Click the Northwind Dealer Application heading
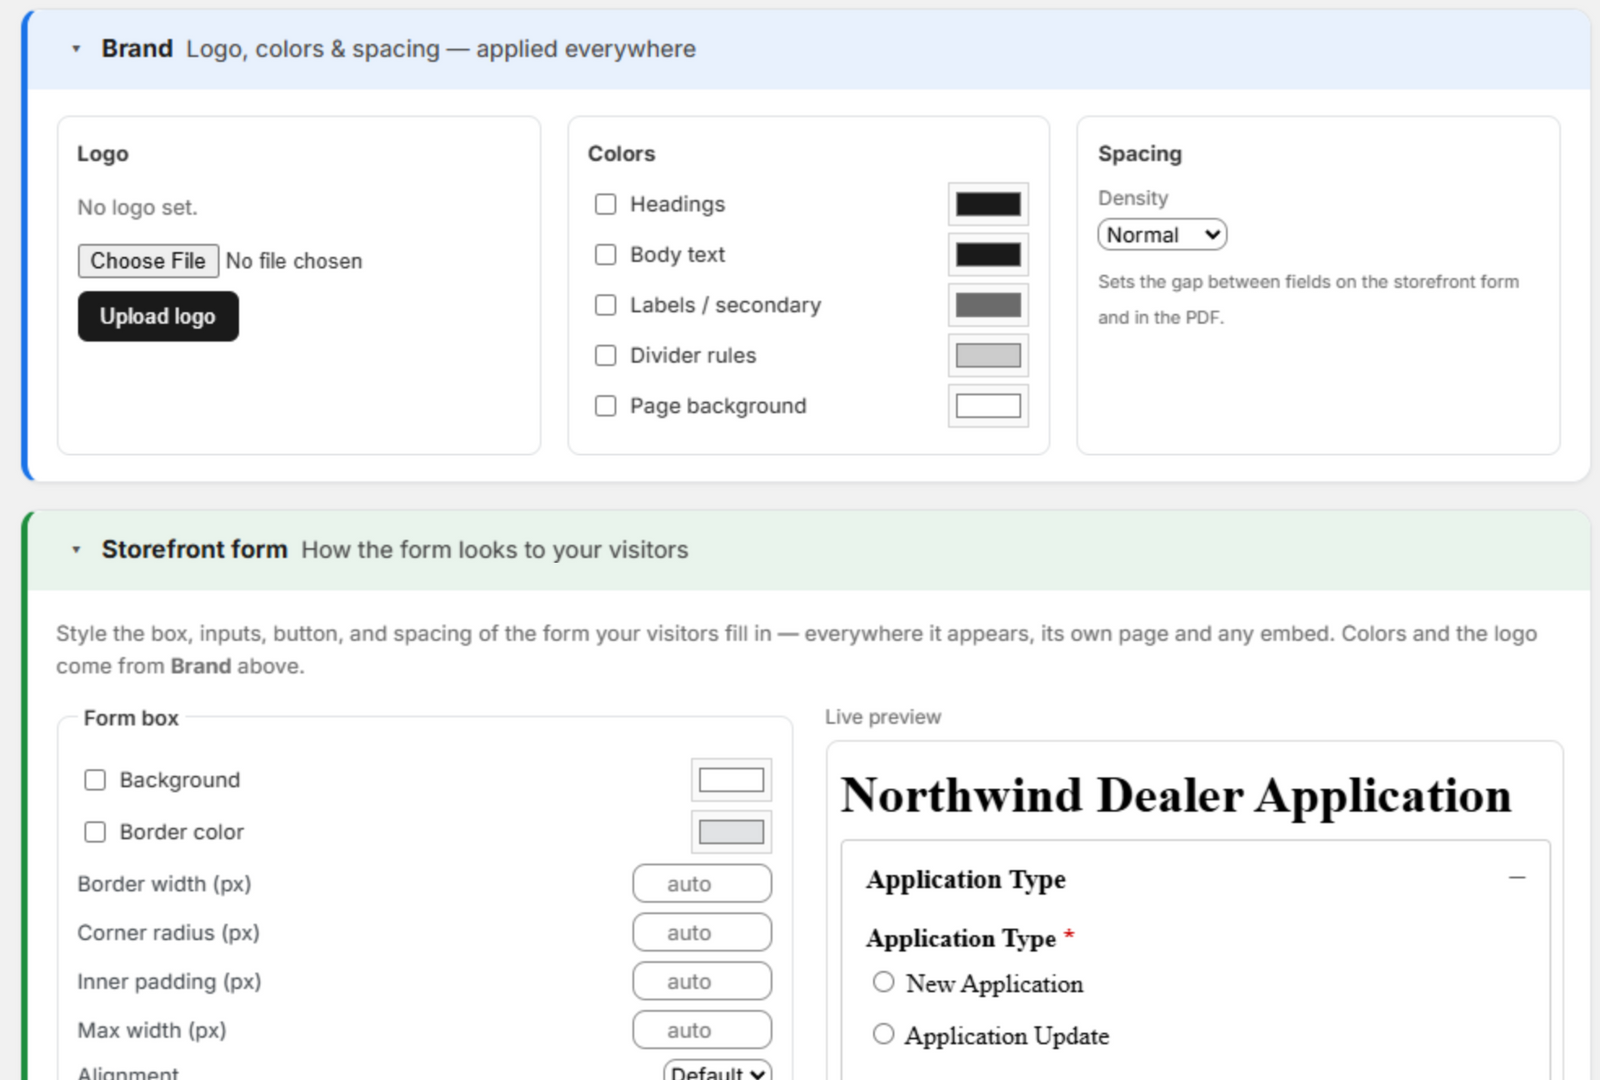Viewport: 1600px width, 1080px height. click(x=1176, y=796)
